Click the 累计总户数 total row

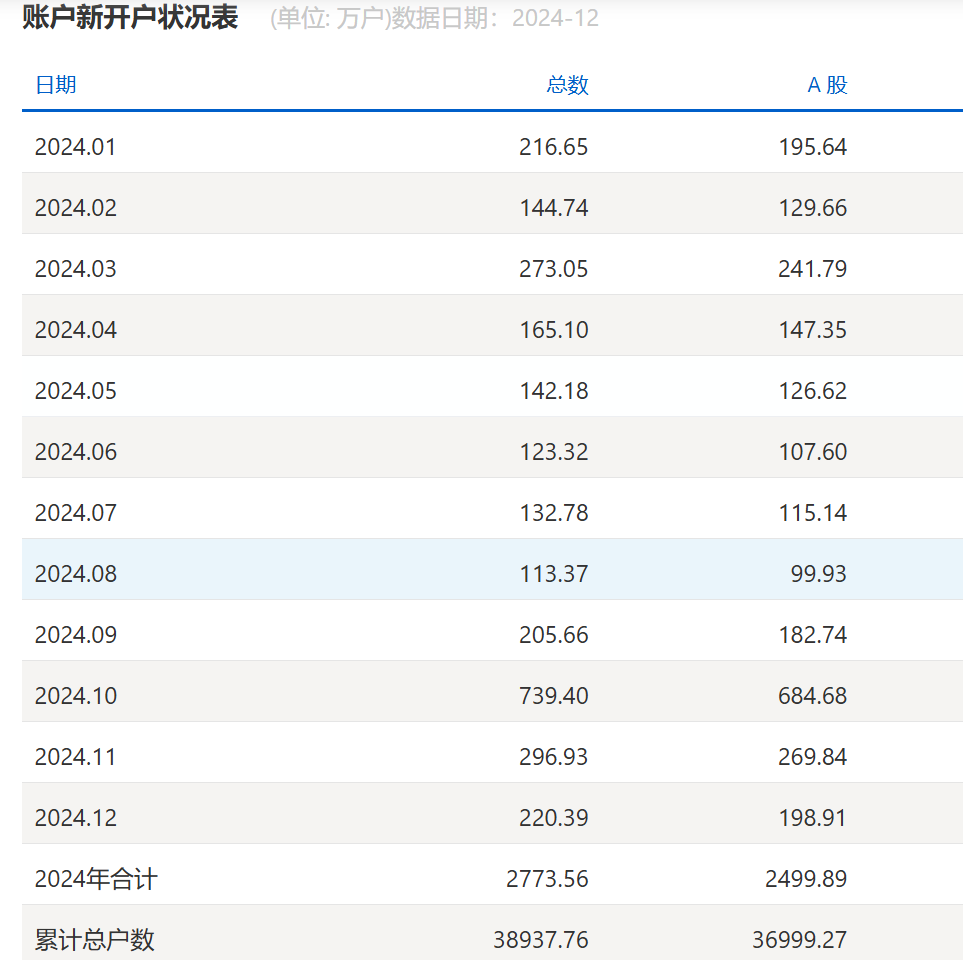click(96, 938)
